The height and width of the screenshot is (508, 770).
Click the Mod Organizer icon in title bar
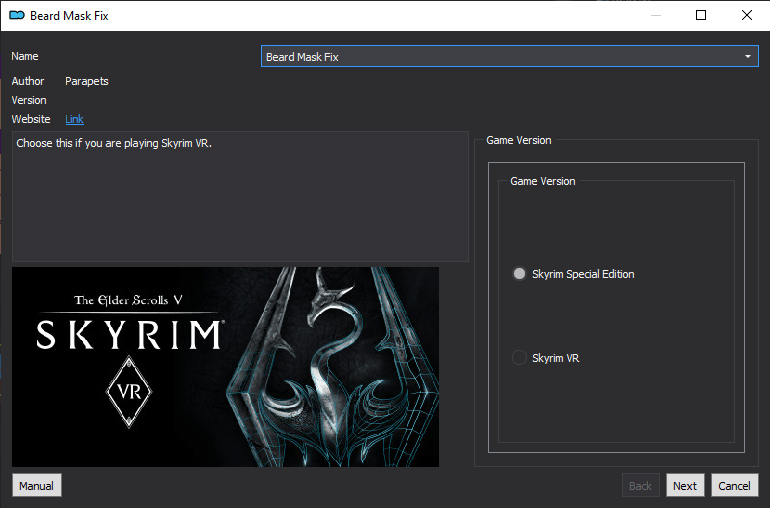pos(17,15)
